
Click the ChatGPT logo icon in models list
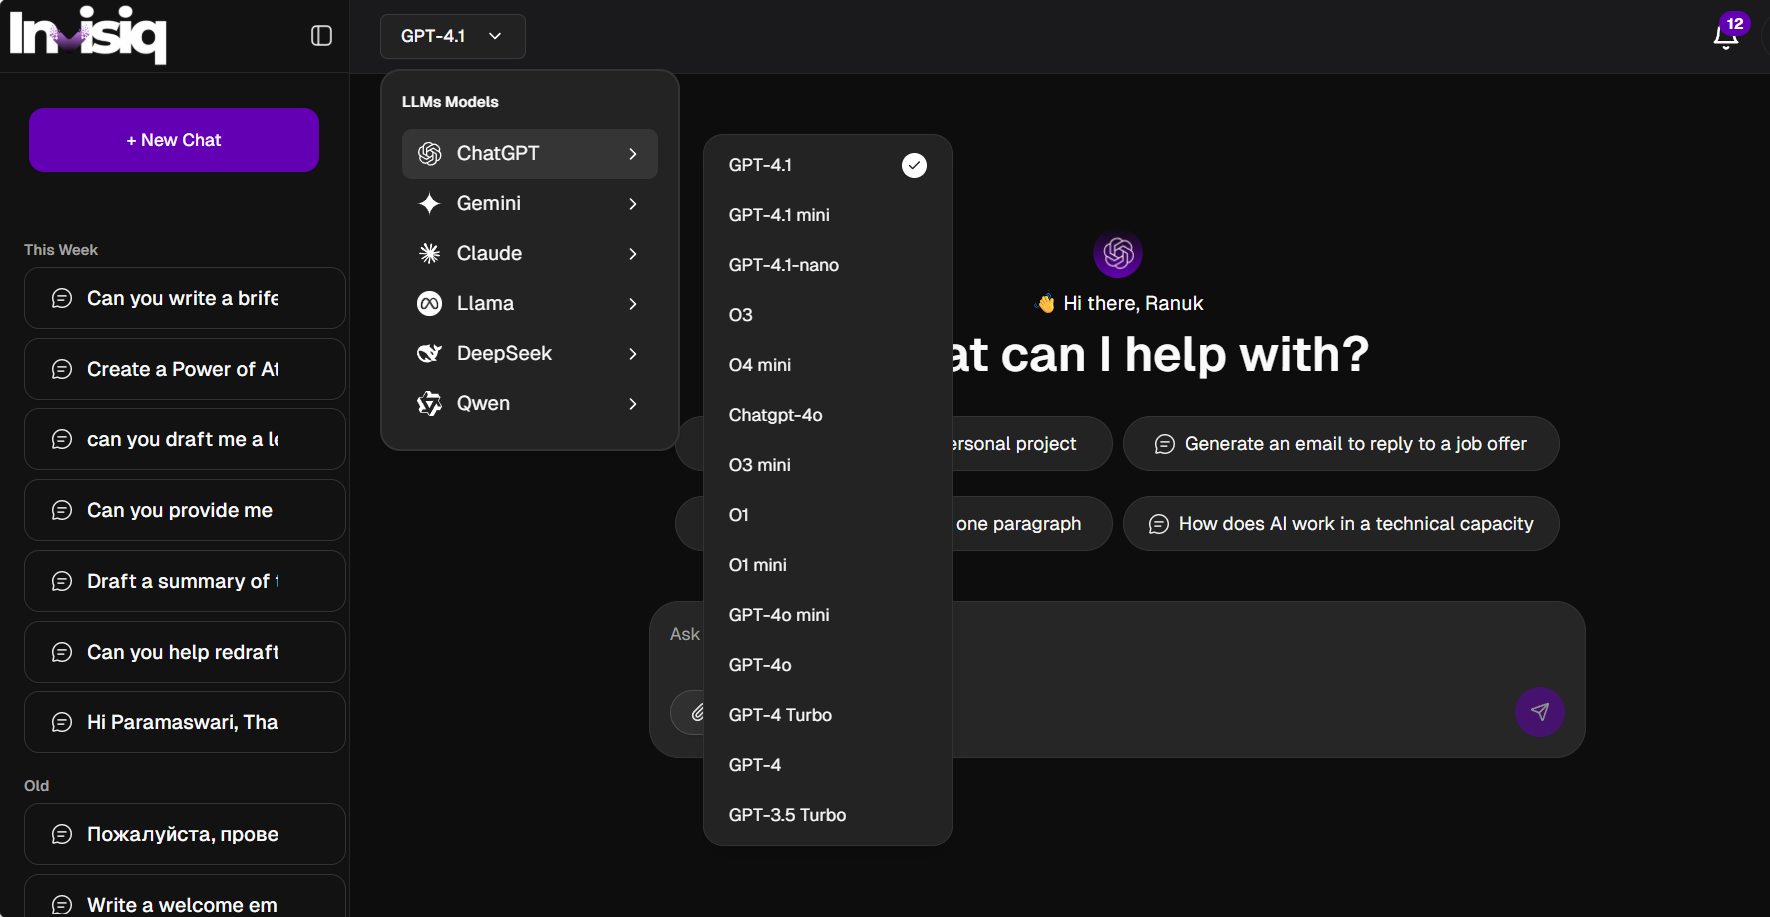(x=430, y=154)
